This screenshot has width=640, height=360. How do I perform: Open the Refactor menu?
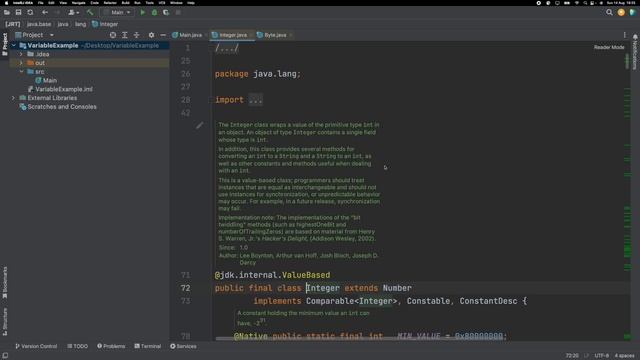[x=110, y=3]
